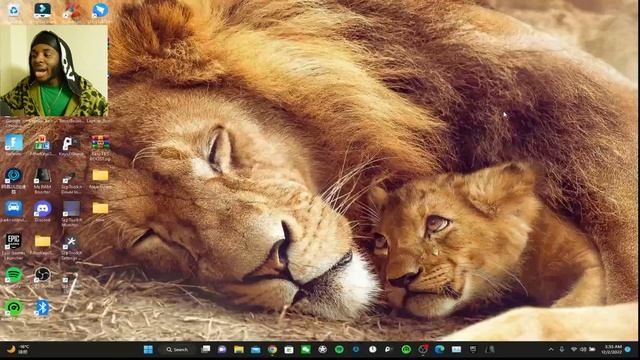Open the taskbar date and time
Screen dimensions: 640x360
point(613,349)
